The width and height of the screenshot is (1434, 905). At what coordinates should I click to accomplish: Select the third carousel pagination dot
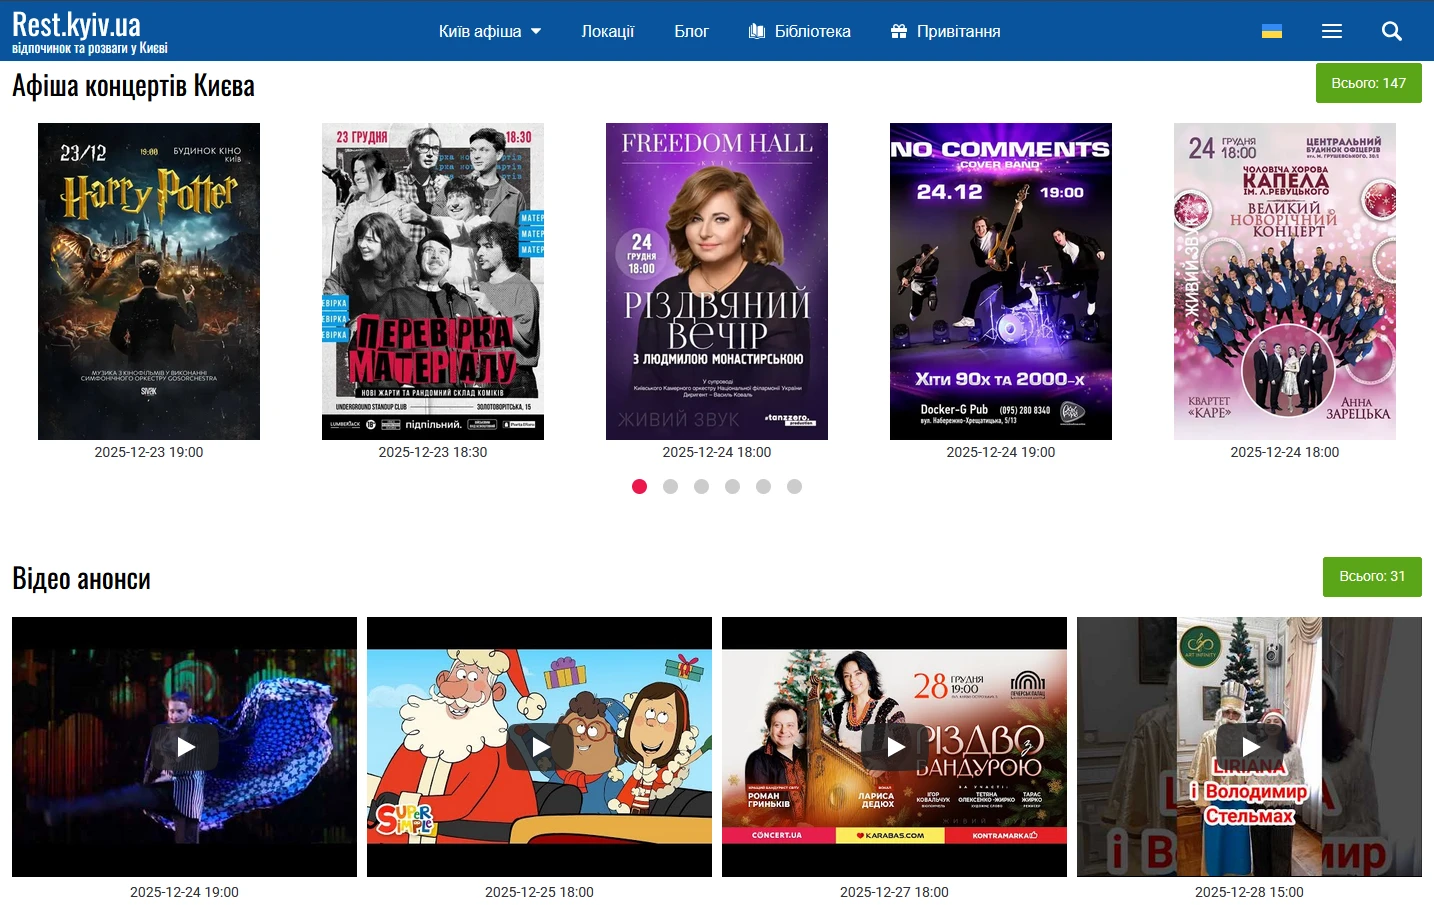point(702,486)
